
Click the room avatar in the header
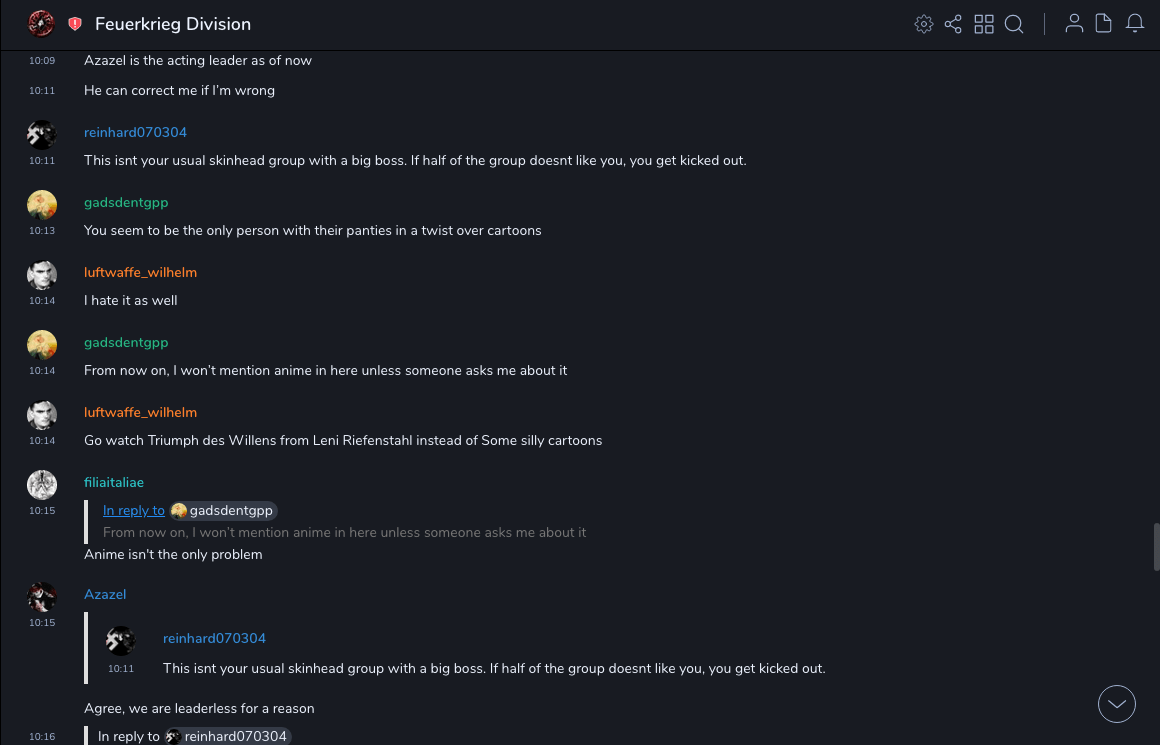coord(41,24)
